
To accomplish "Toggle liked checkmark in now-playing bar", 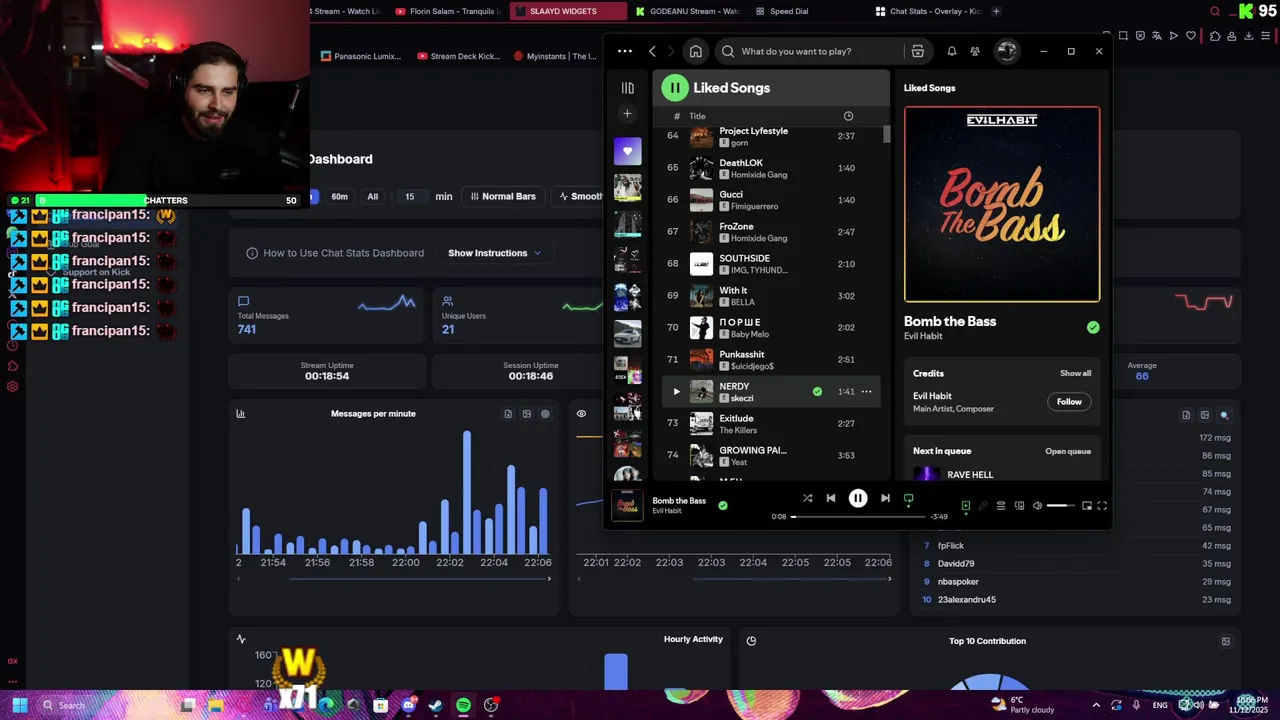I will point(723,505).
